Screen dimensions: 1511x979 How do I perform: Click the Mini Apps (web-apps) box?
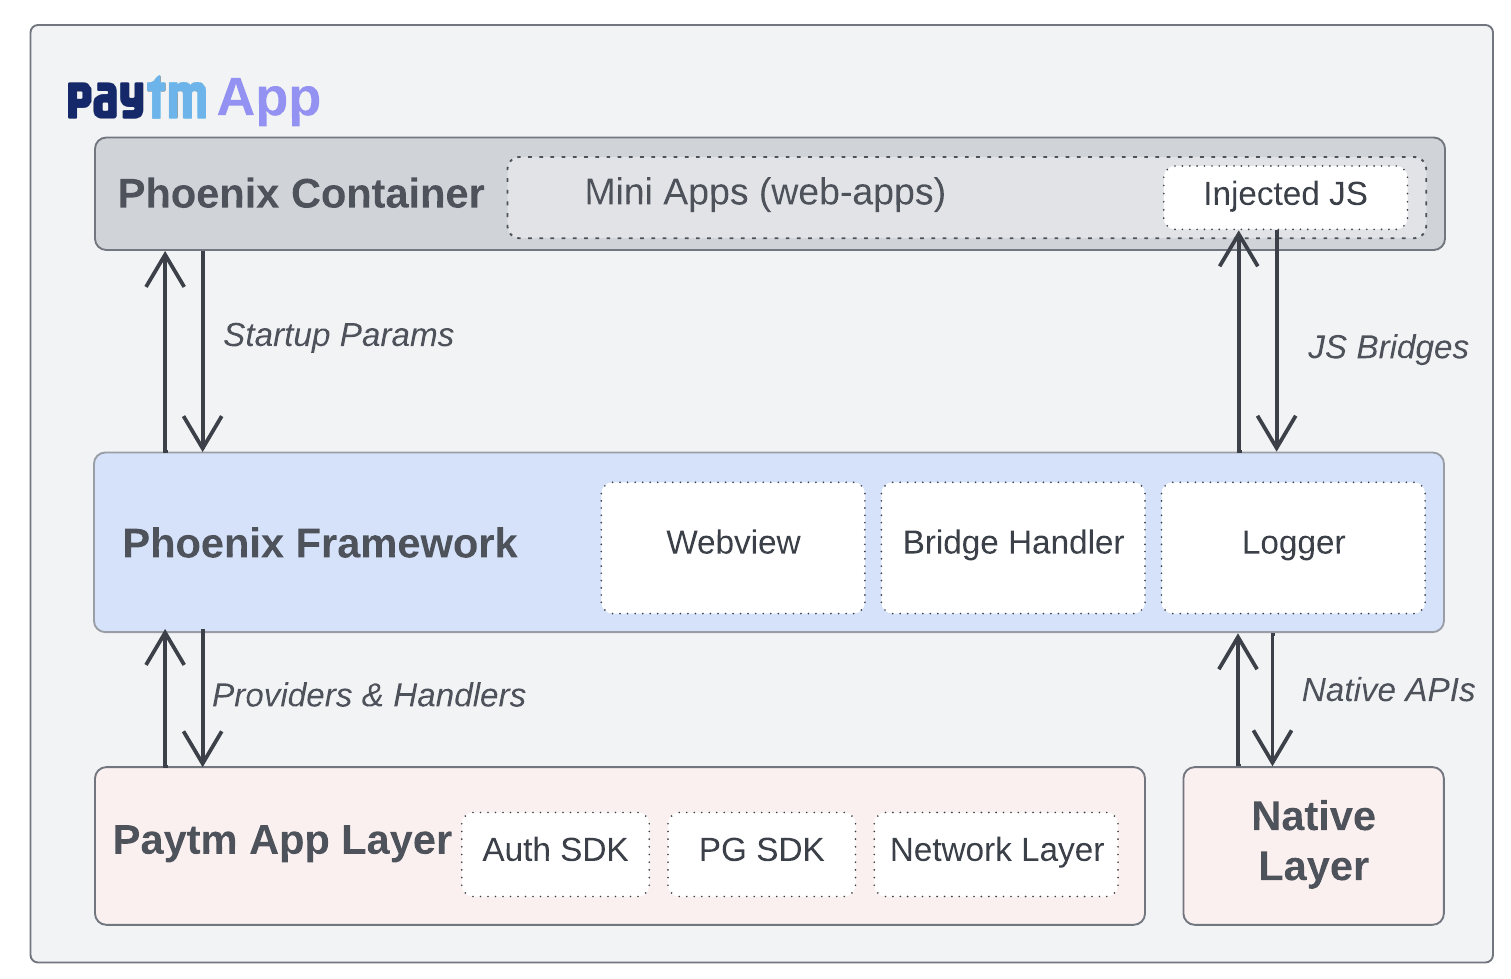(x=966, y=197)
